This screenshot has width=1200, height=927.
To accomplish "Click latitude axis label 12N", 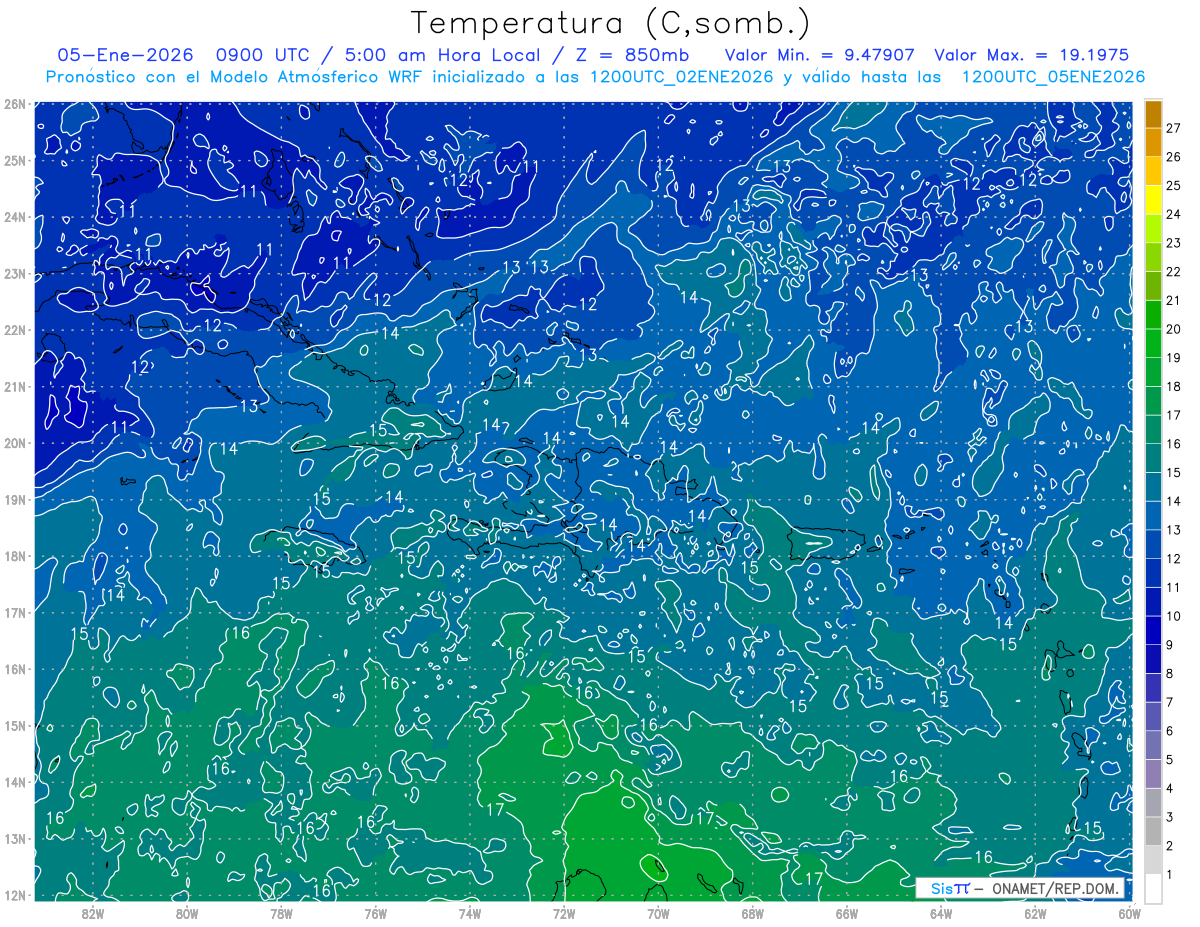I will coord(14,895).
